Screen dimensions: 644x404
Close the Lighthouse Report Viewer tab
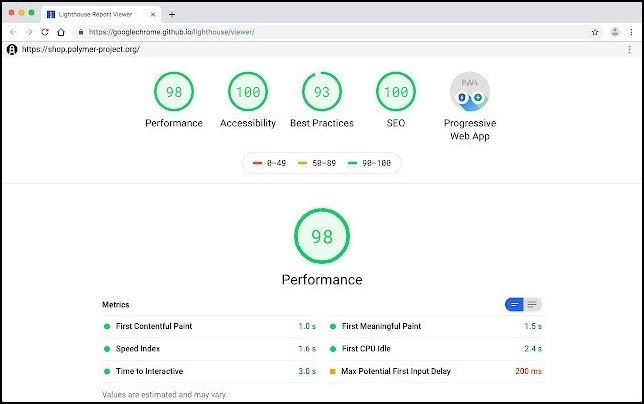coord(153,14)
